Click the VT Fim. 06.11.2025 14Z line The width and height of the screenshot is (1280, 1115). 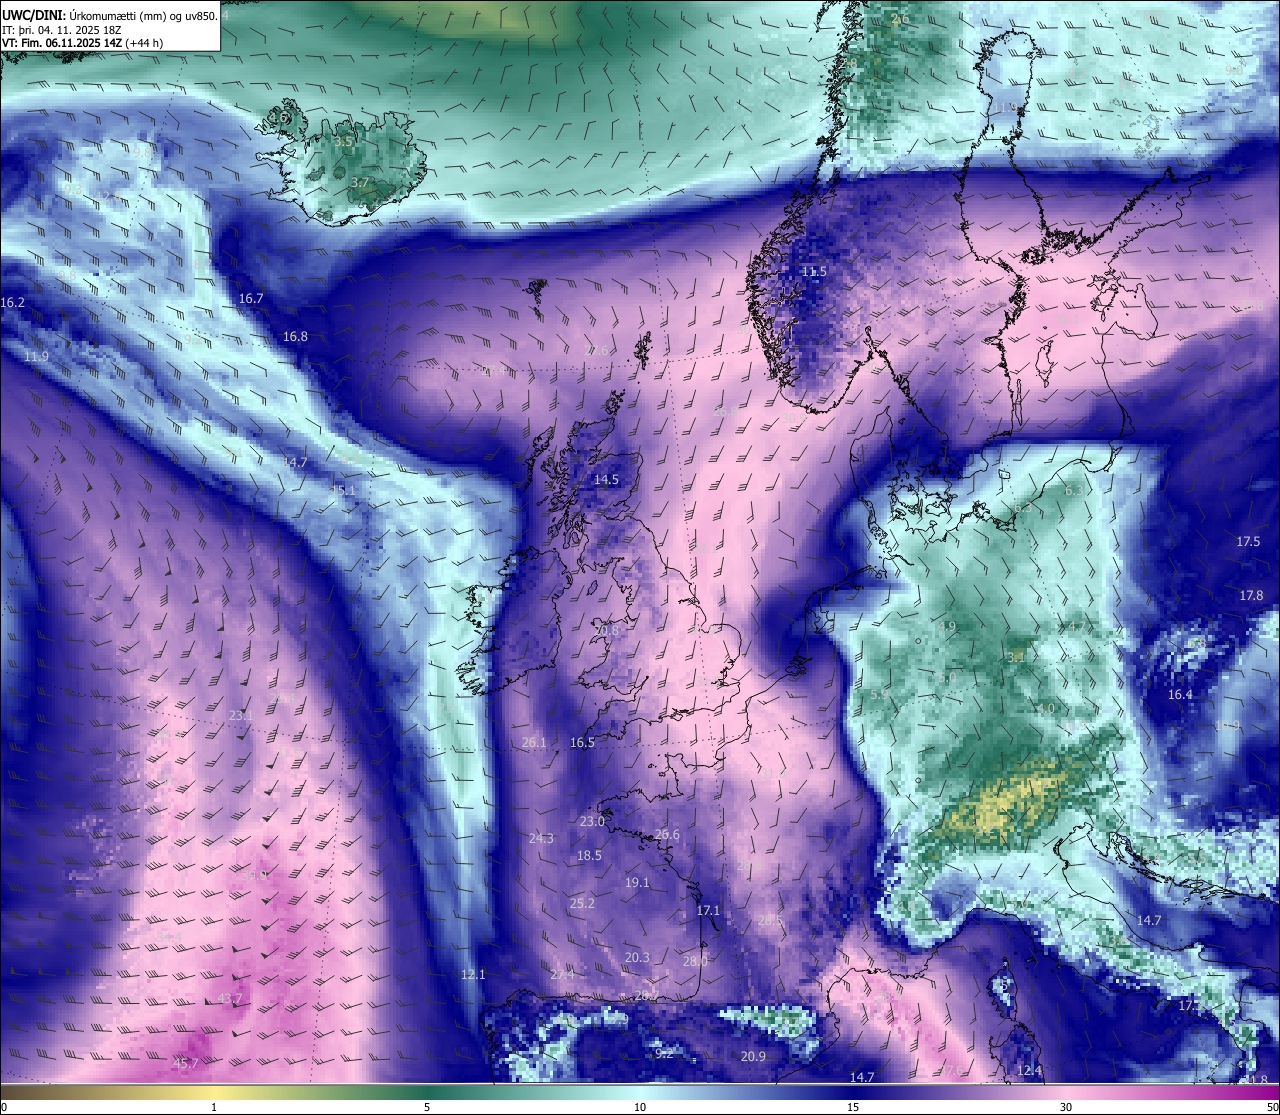(x=83, y=43)
